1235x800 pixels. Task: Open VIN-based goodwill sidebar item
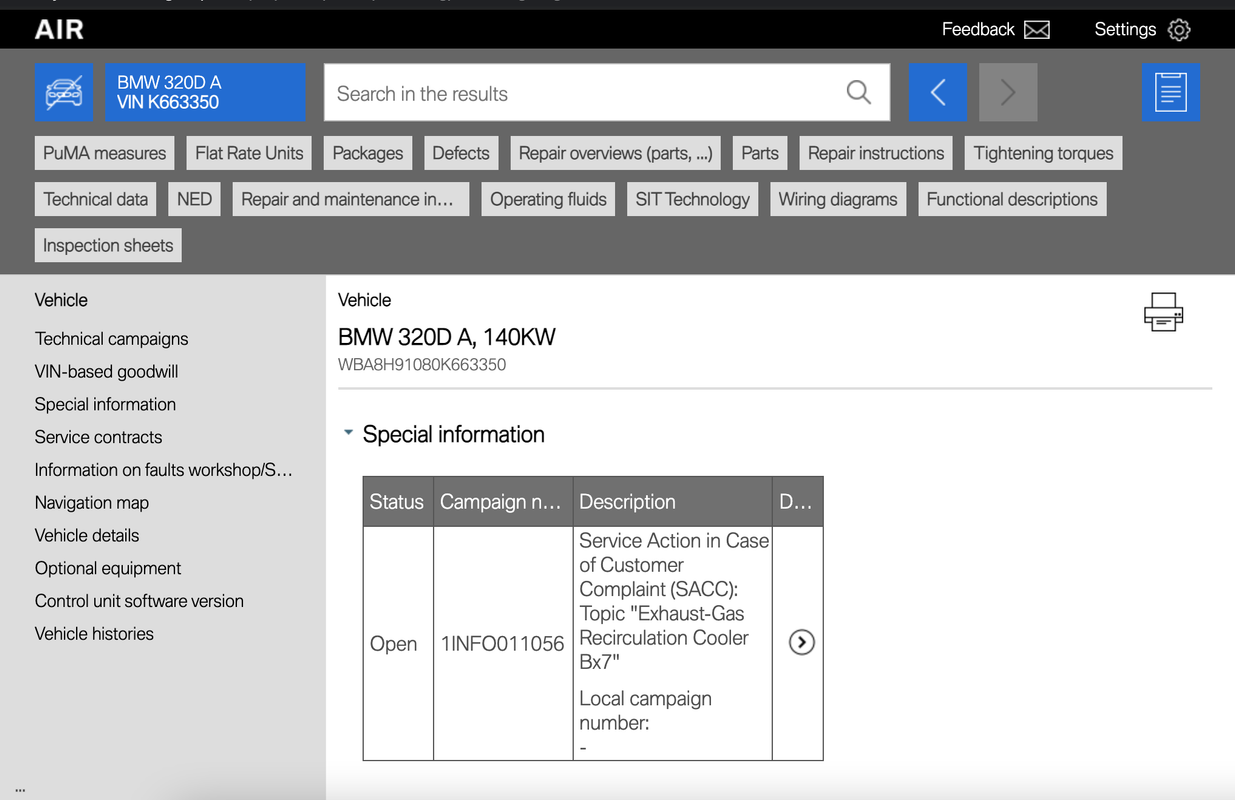106,372
